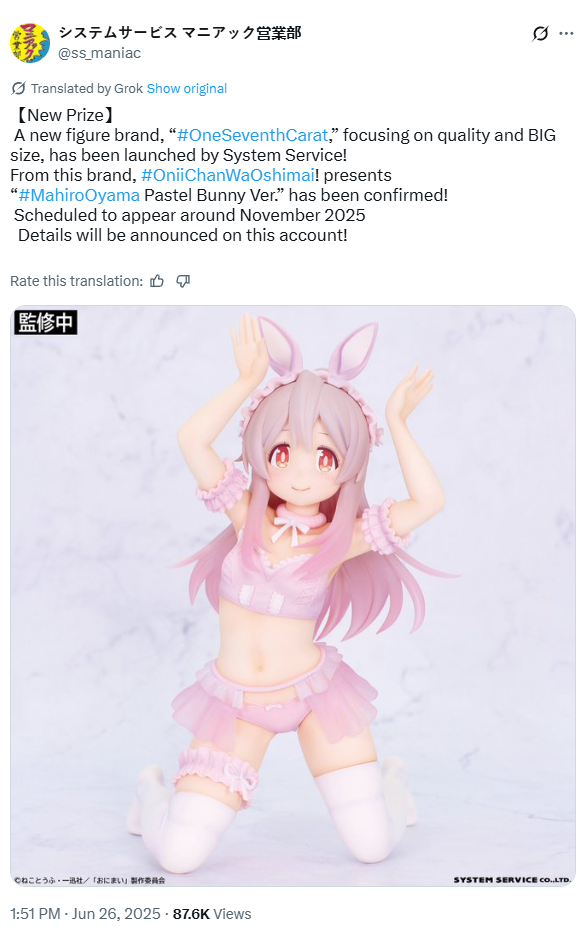This screenshot has width=588, height=927.
Task: Rate the translation with thumbs up
Action: [x=157, y=281]
